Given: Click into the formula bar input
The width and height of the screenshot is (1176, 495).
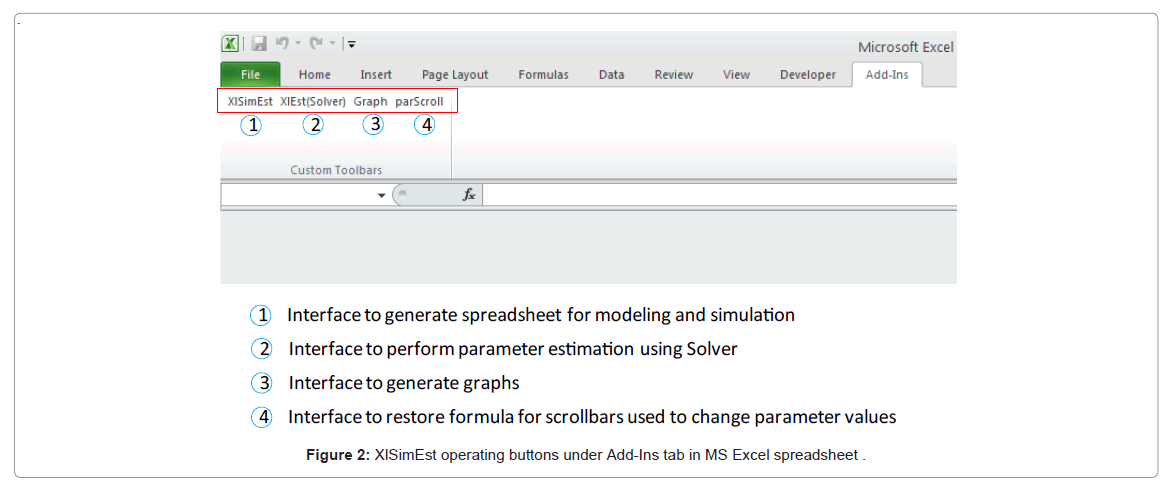Looking at the screenshot, I should point(720,195).
